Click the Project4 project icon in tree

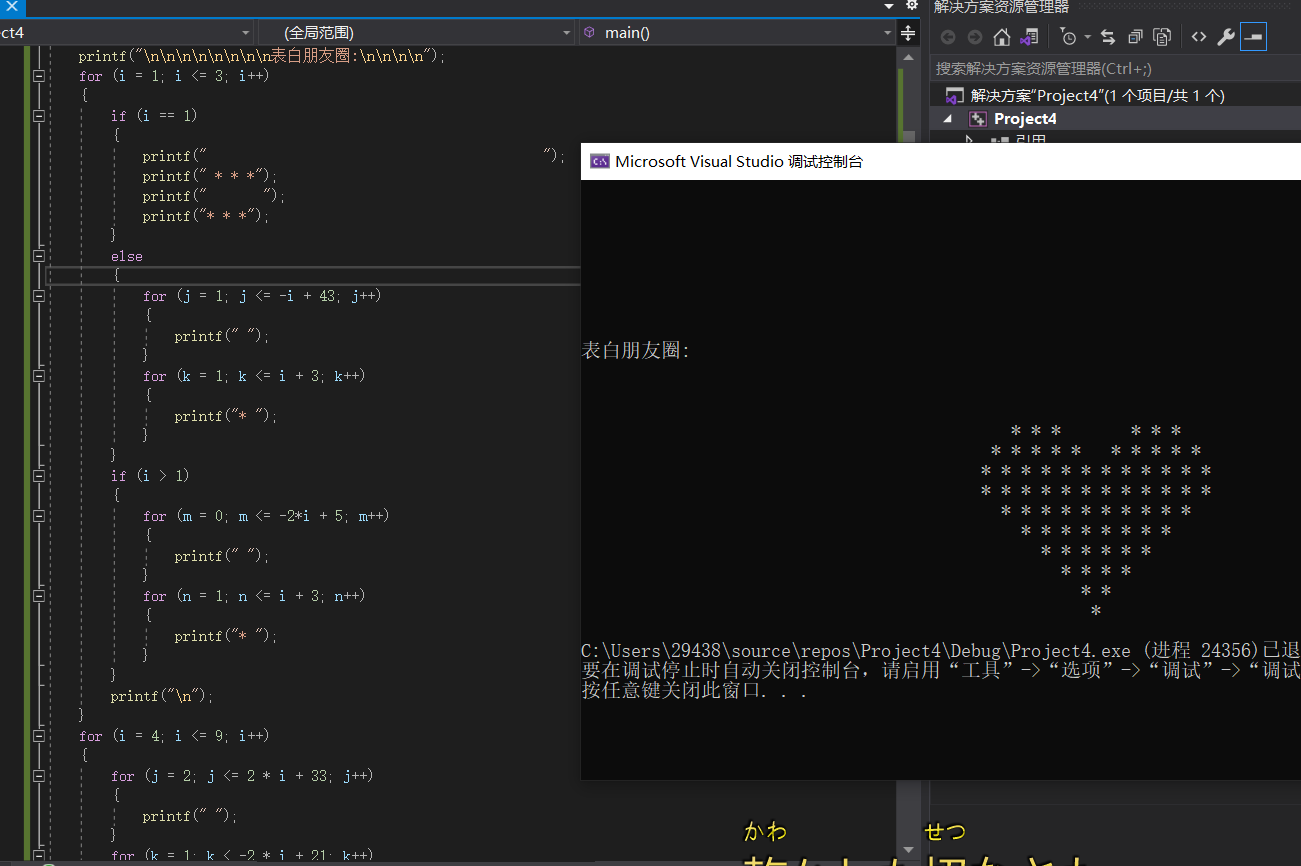(x=978, y=119)
